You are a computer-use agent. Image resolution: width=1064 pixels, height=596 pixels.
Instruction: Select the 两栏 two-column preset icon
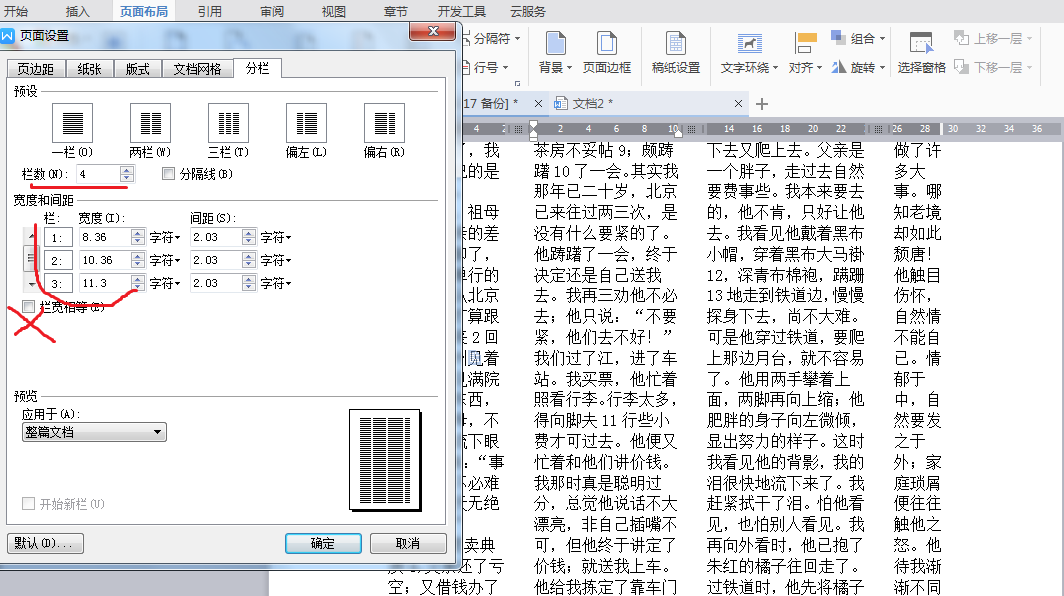pyautogui.click(x=151, y=123)
